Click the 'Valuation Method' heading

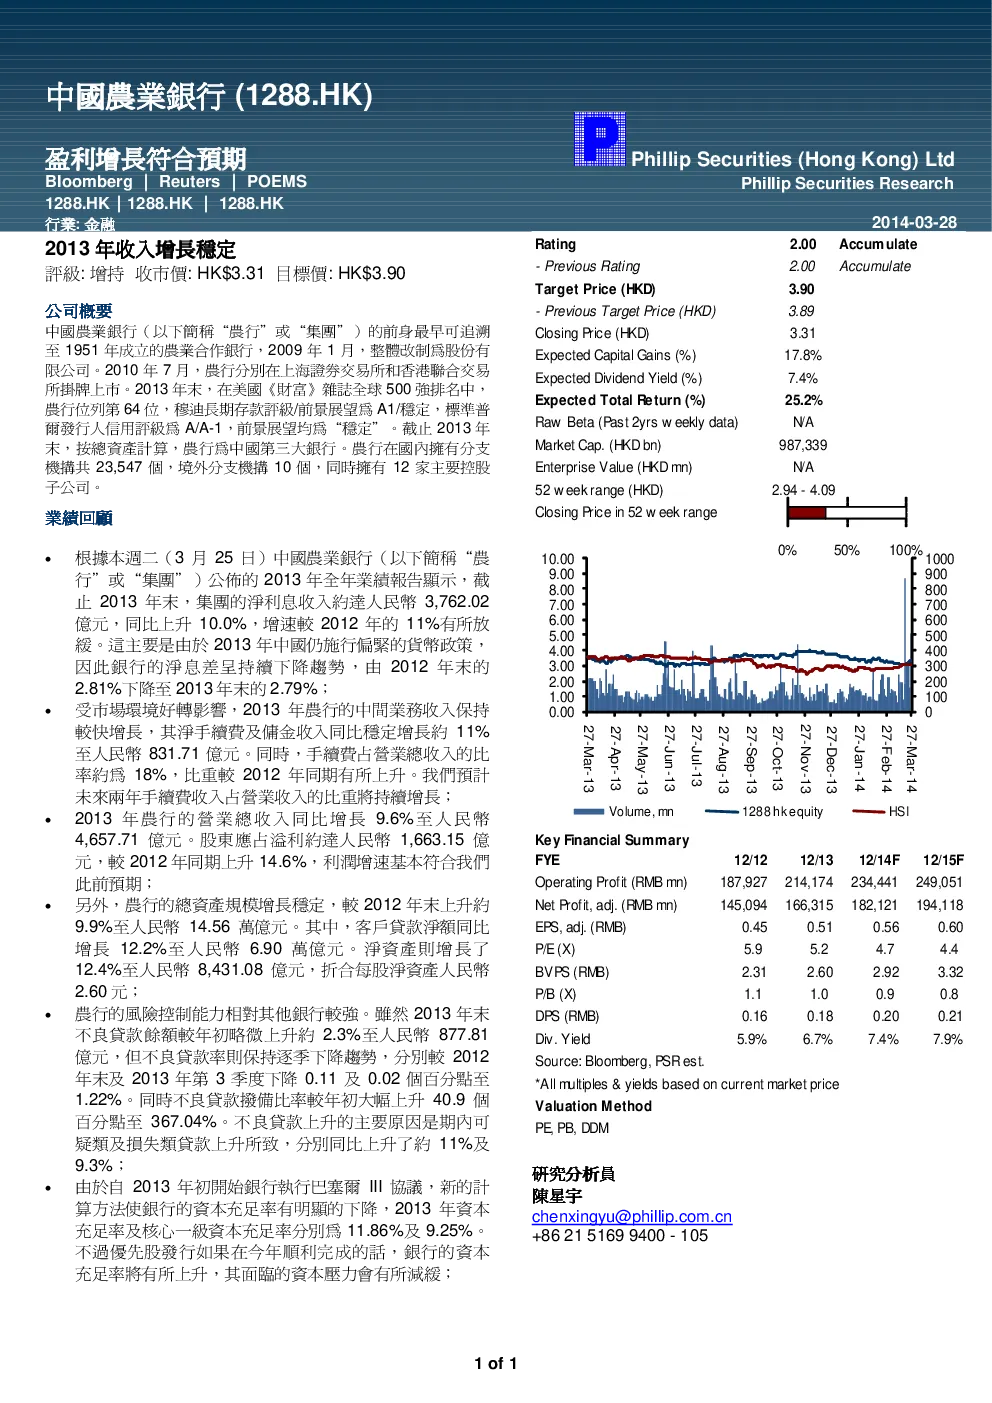coord(593,1106)
